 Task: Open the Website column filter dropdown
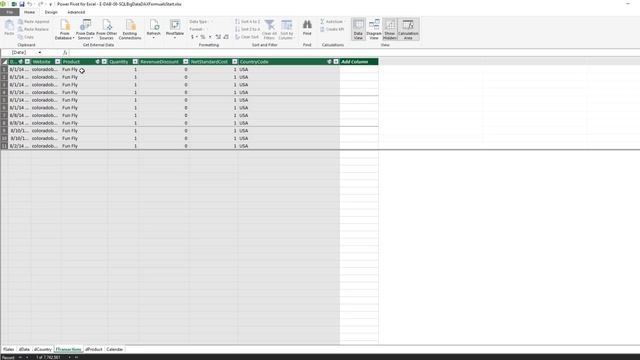pos(58,62)
